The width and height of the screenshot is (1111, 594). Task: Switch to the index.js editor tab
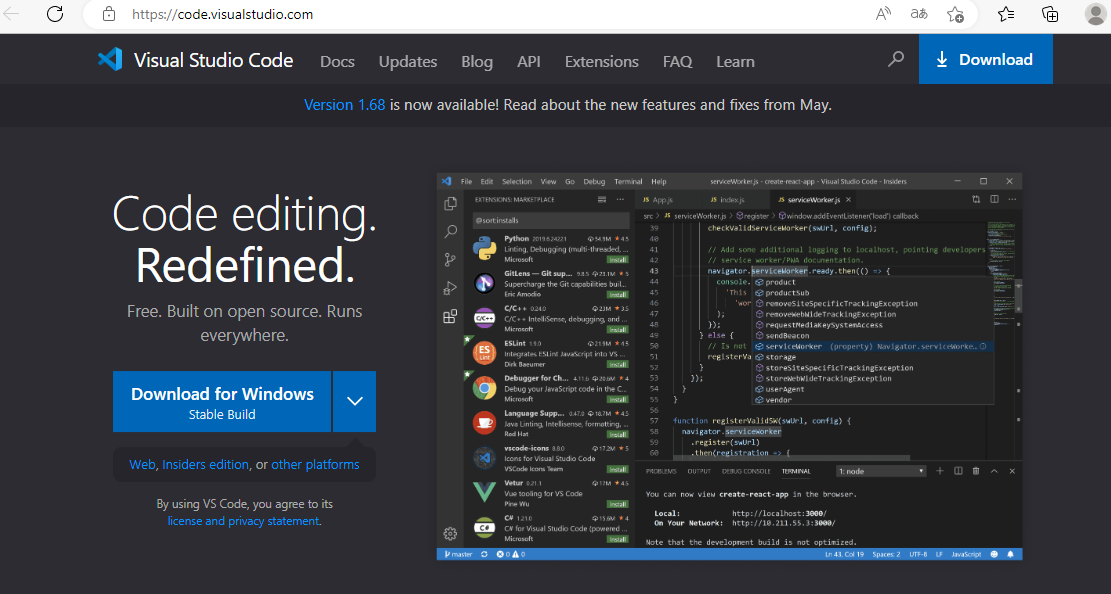coord(733,200)
